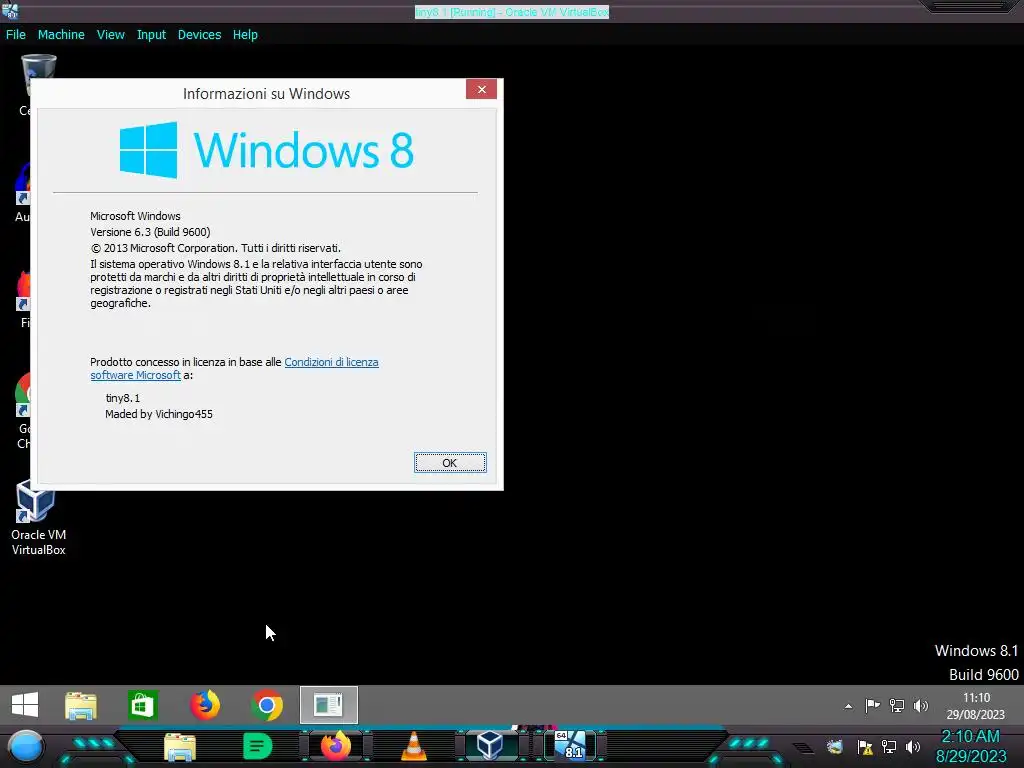The image size is (1024, 768).
Task: Open the VirtualBox File menu
Action: (x=16, y=35)
